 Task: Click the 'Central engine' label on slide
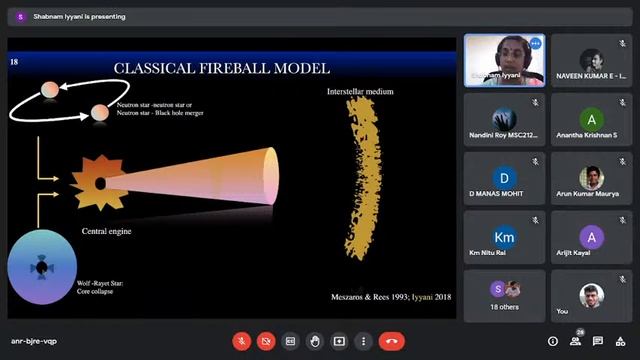107,231
